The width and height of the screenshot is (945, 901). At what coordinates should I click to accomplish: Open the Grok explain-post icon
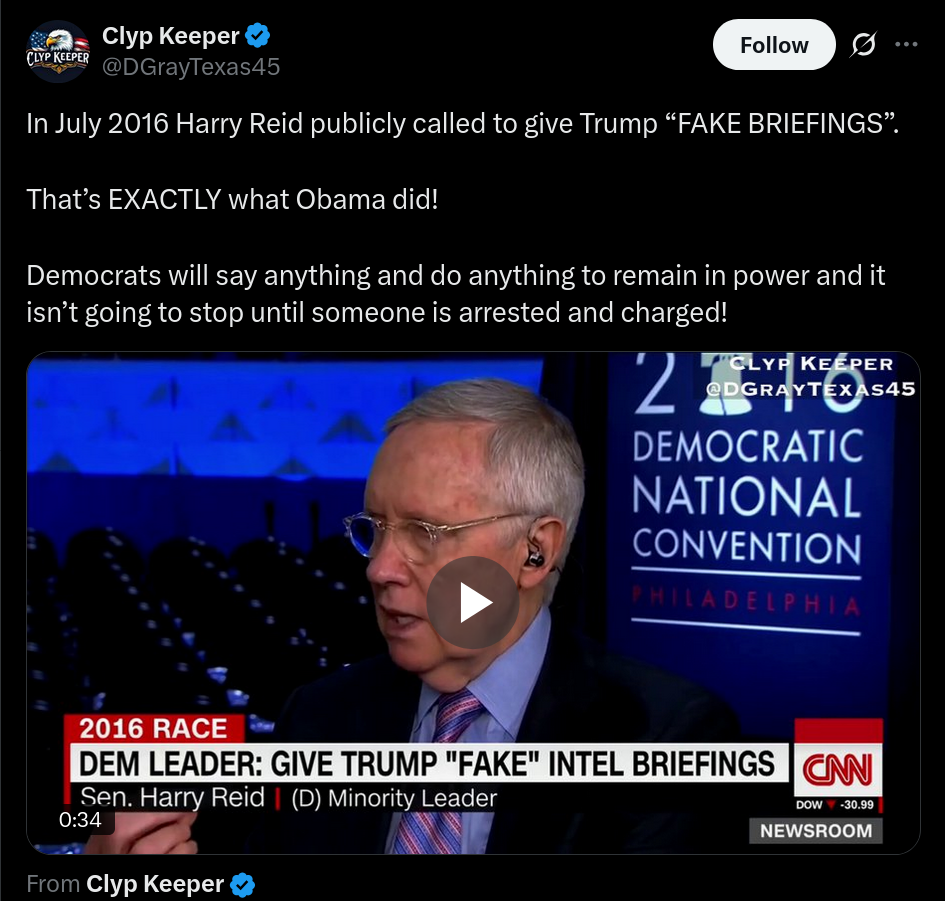(864, 44)
